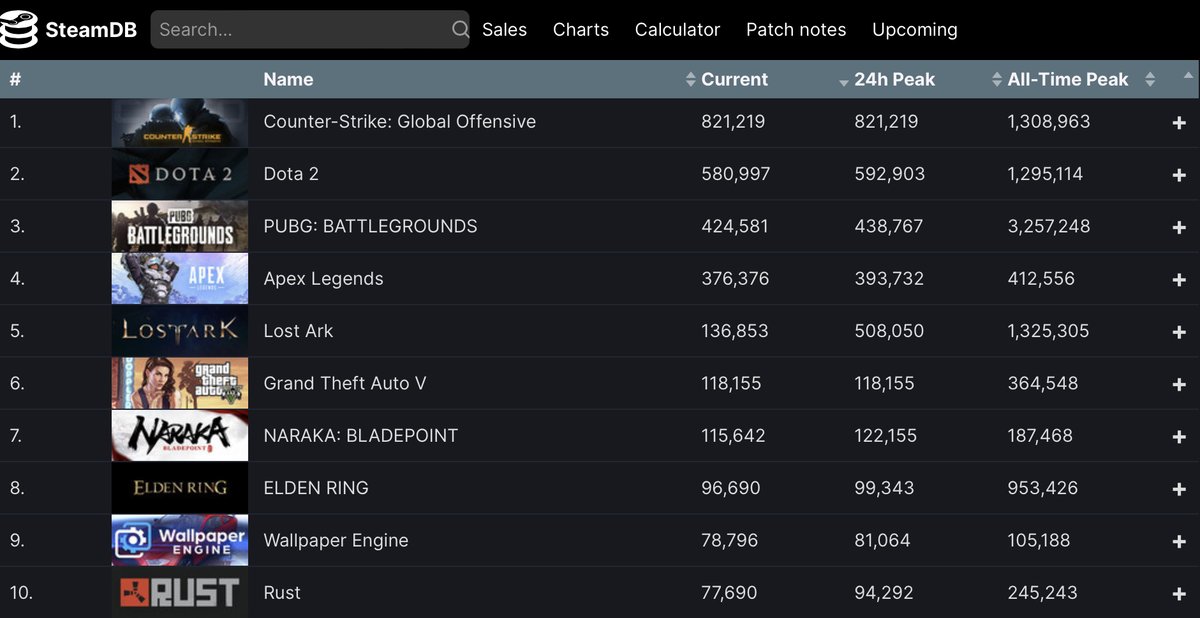Open the Rust name link
Image resolution: width=1200 pixels, height=618 pixels.
tap(282, 592)
